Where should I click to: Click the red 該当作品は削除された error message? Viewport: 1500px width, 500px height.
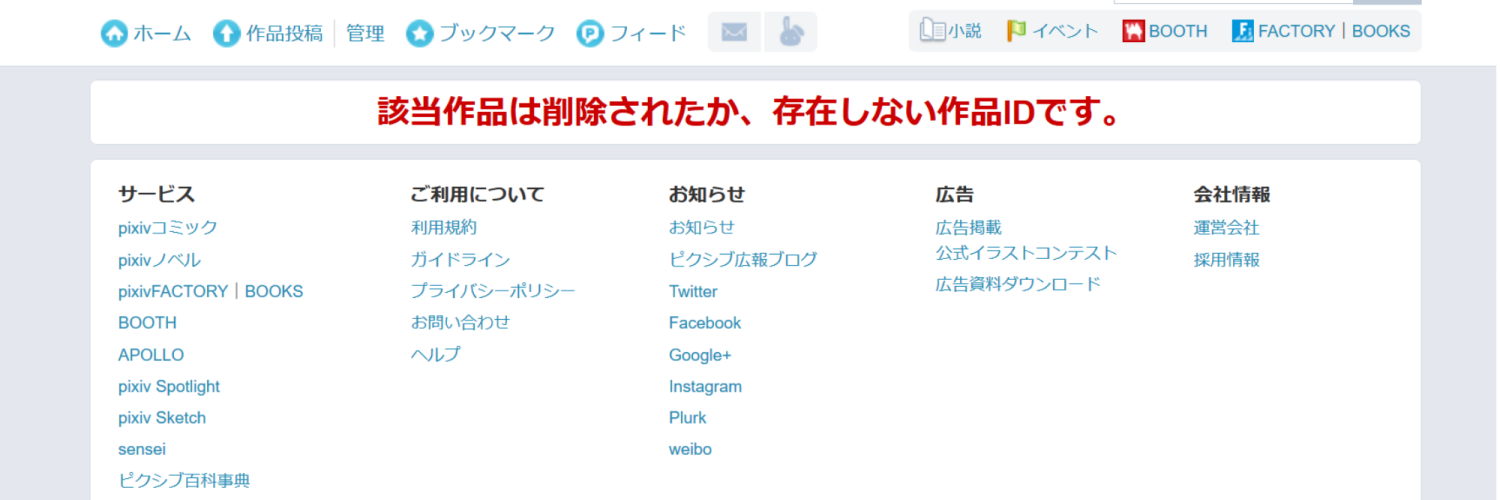pyautogui.click(x=749, y=112)
